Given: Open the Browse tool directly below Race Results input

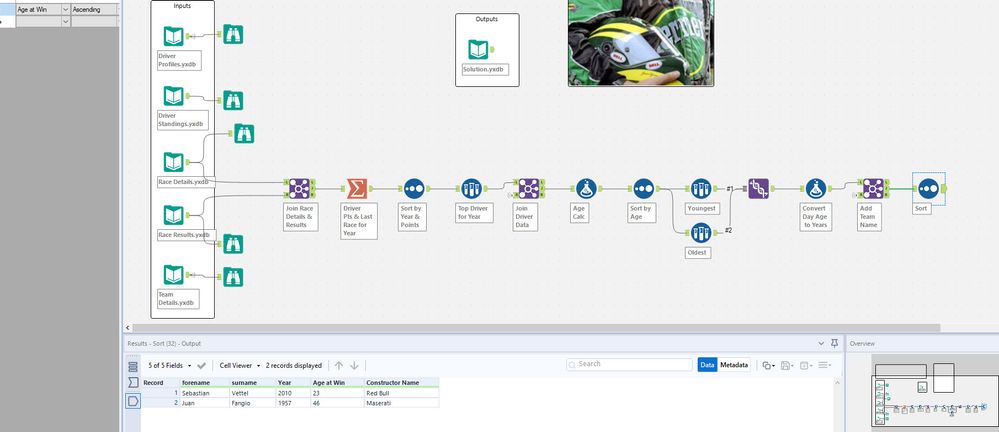Looking at the screenshot, I should click(233, 244).
